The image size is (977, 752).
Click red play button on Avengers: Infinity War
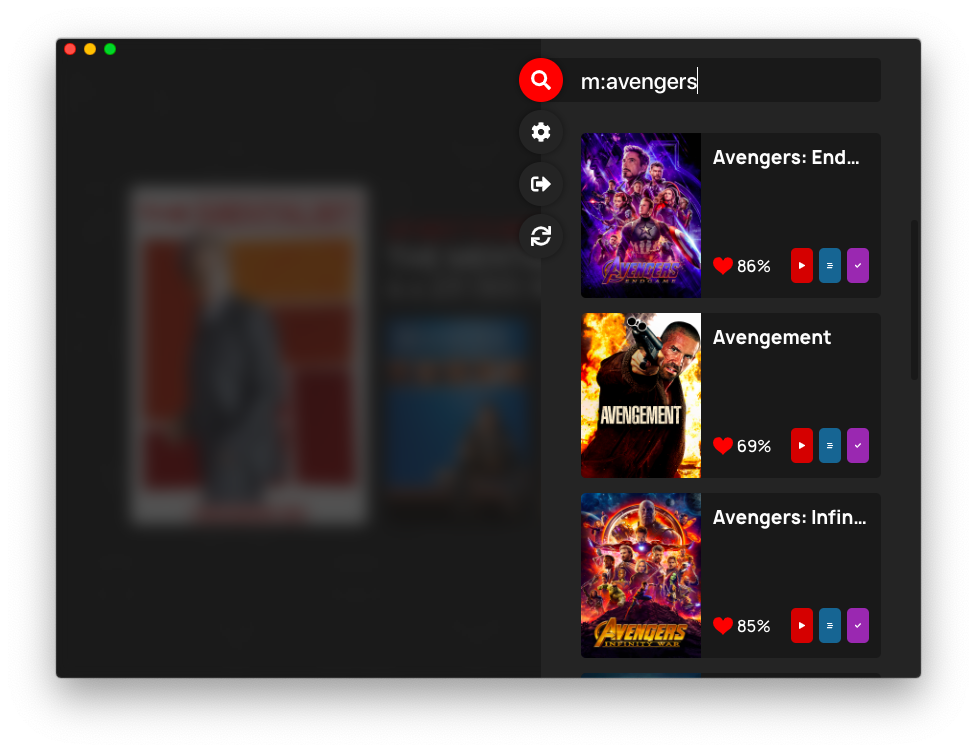pyautogui.click(x=802, y=626)
